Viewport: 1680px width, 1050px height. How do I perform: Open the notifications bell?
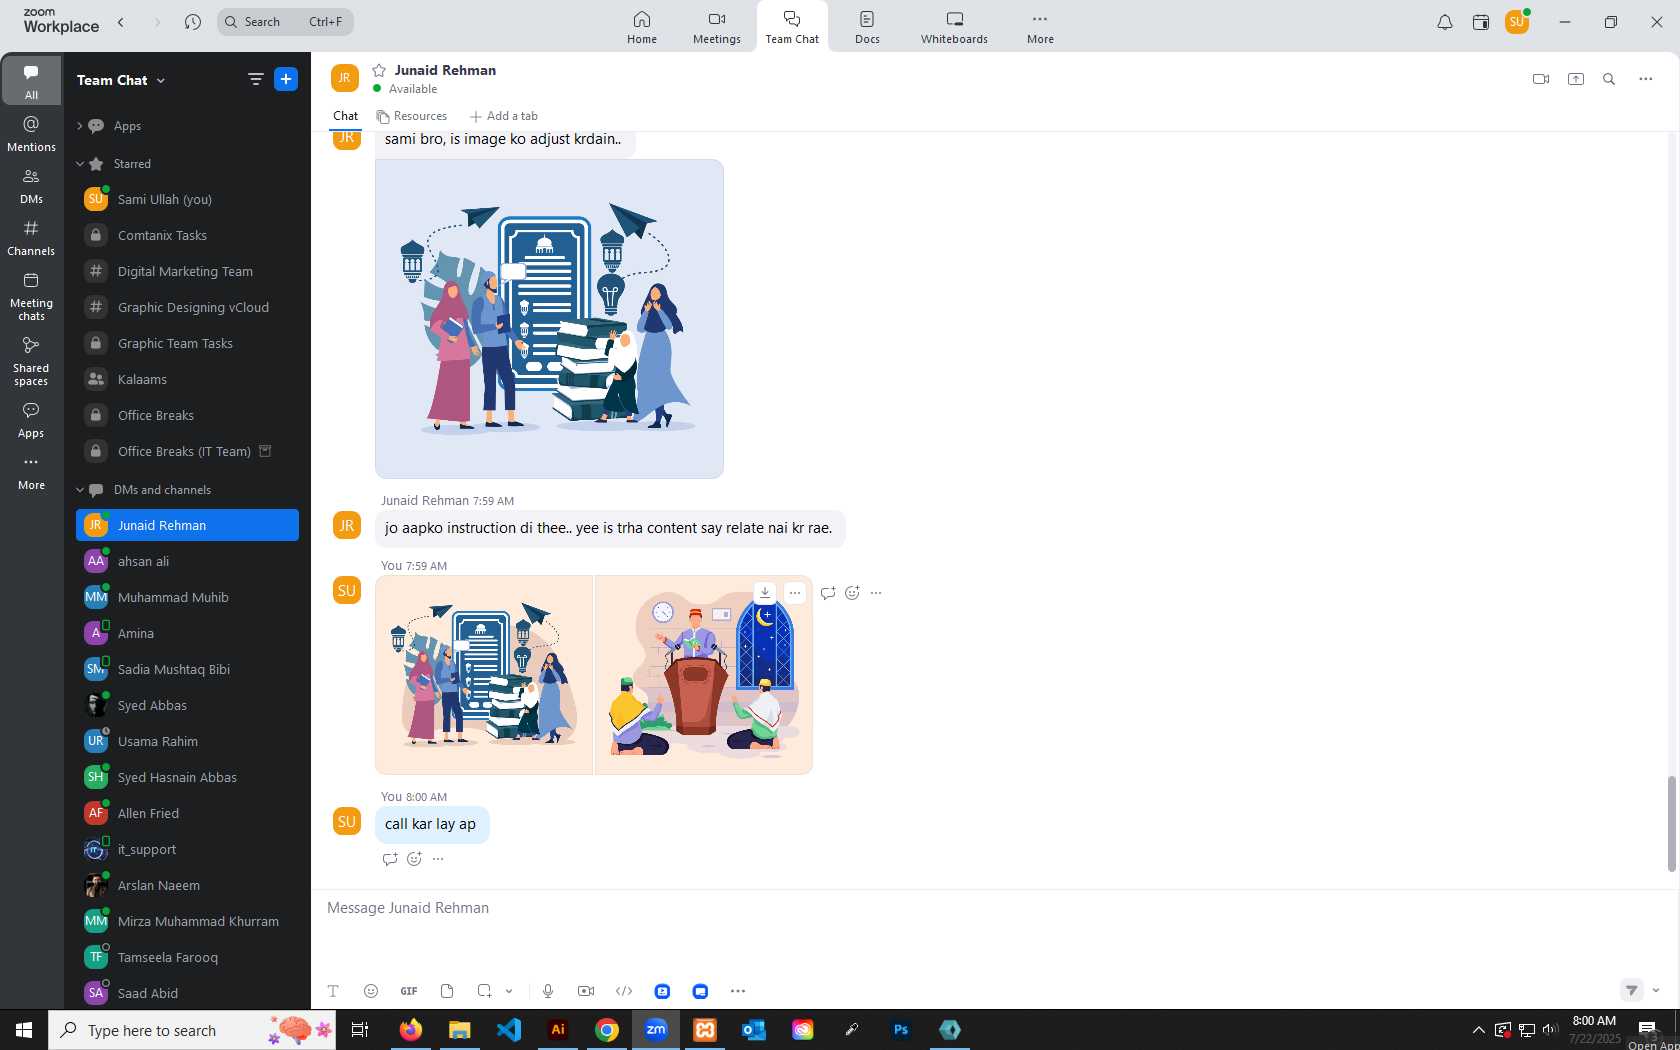pos(1445,22)
